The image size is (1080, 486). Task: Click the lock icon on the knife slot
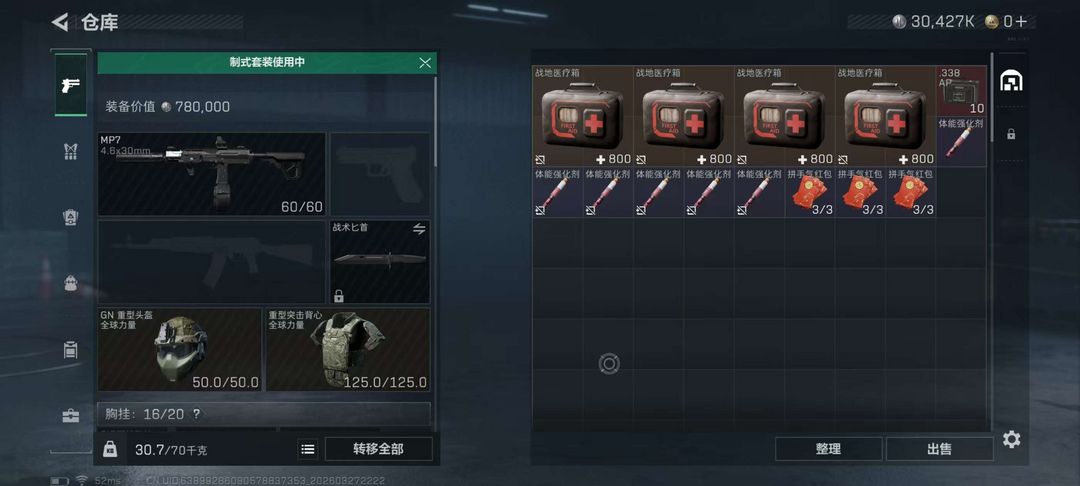pyautogui.click(x=338, y=296)
